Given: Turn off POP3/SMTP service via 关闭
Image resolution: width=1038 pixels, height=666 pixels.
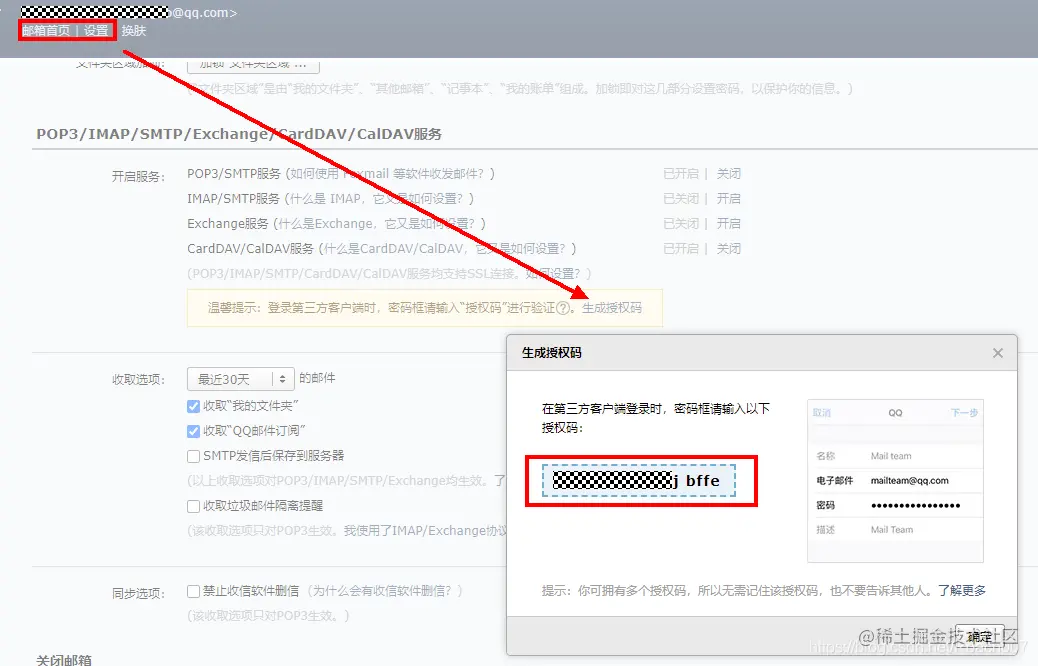Looking at the screenshot, I should (728, 173).
